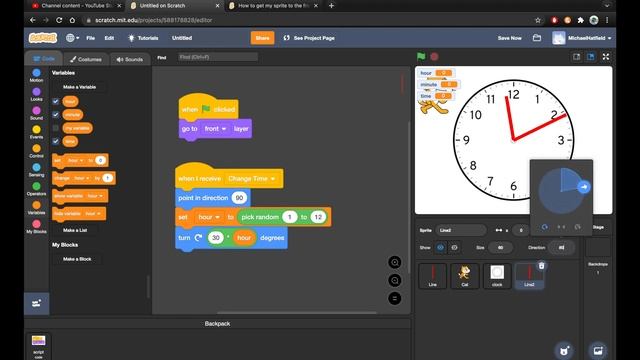Click See Project Page button
This screenshot has width=640, height=360.
click(x=309, y=38)
